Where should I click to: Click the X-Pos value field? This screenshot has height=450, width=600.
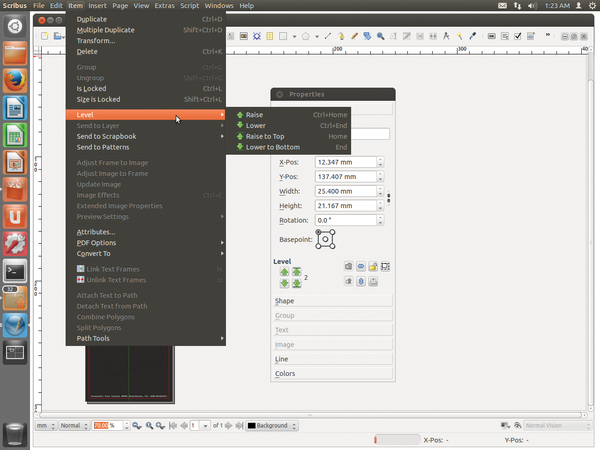(x=346, y=162)
